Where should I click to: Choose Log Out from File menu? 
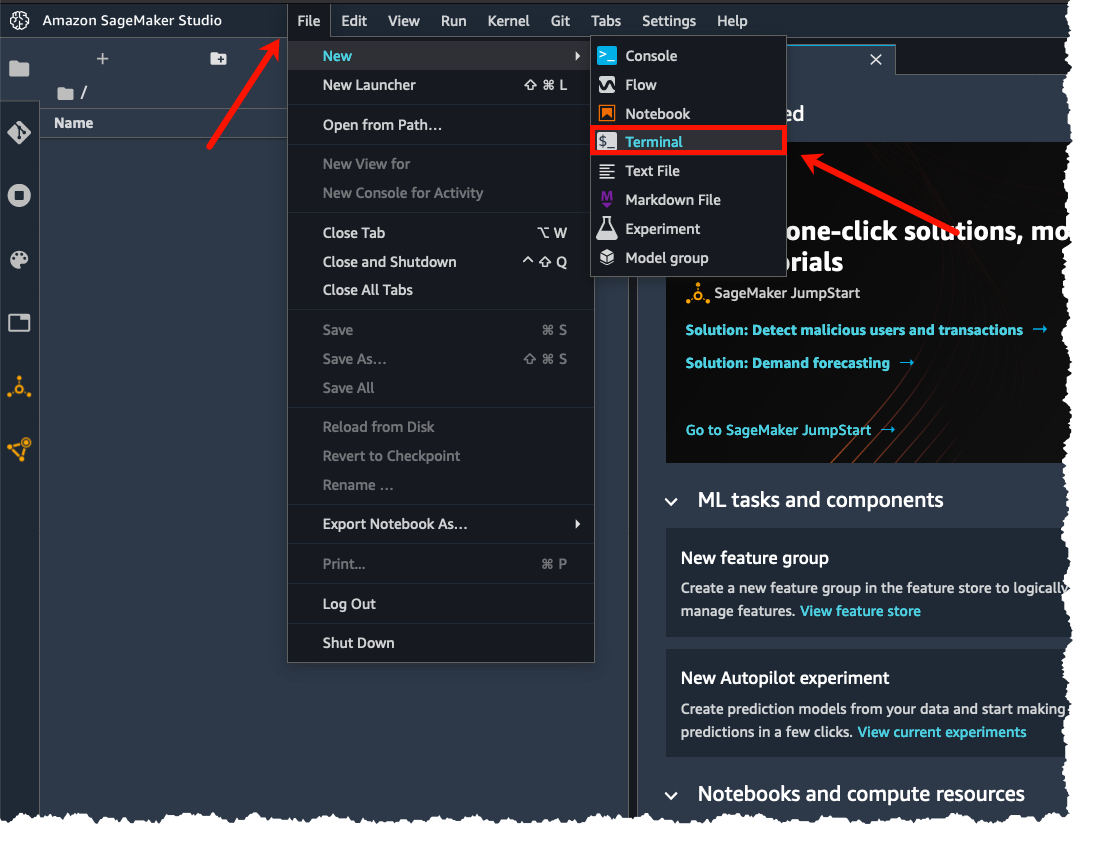tap(441, 604)
